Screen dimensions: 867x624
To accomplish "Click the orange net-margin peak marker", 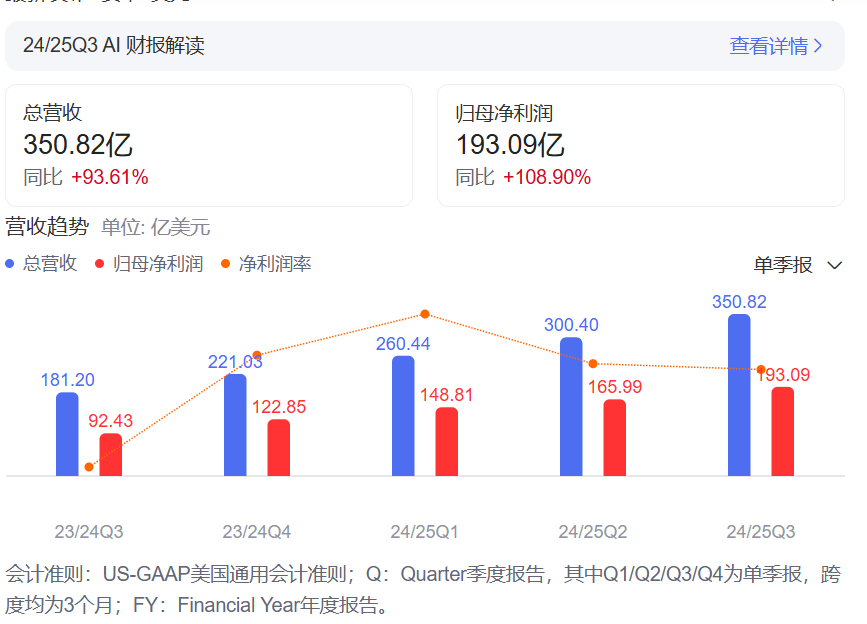I will [425, 314].
